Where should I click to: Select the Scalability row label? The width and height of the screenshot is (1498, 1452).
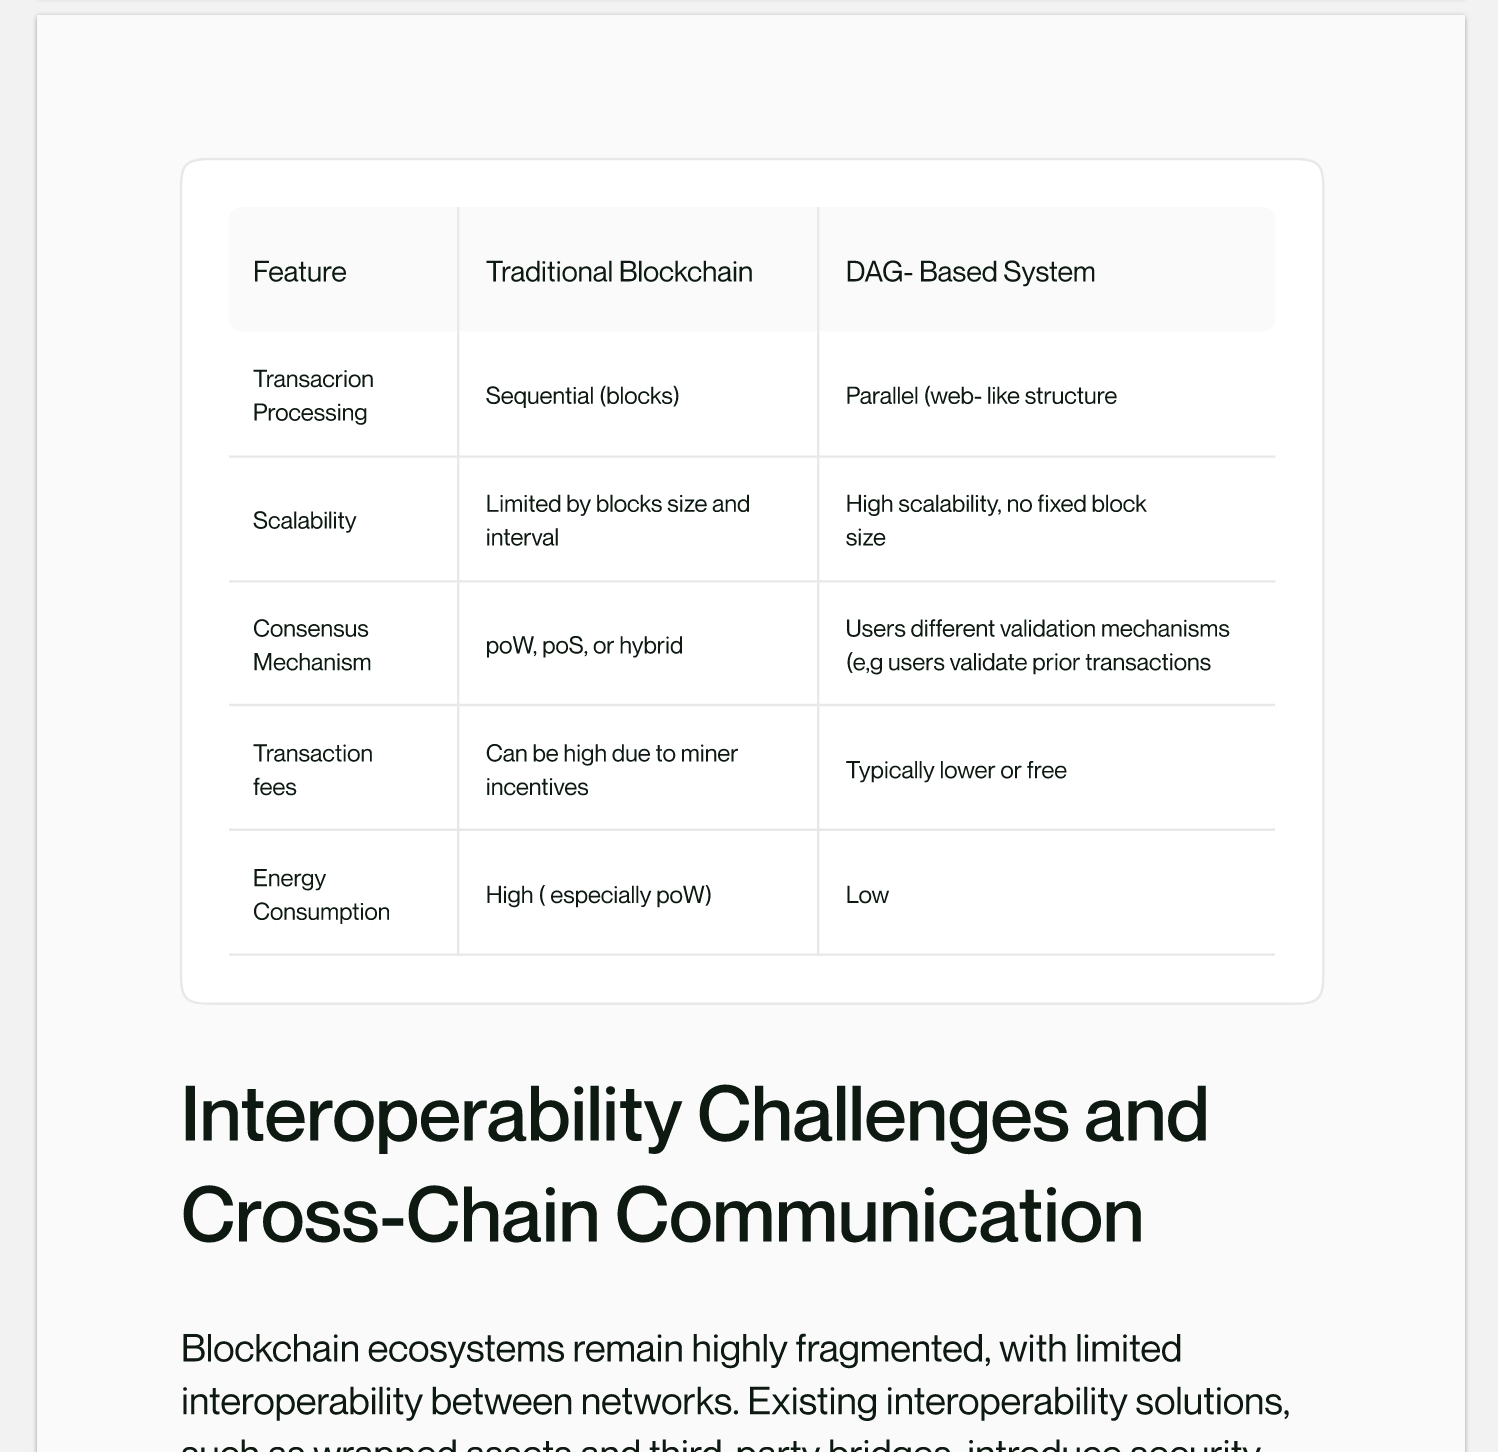click(304, 521)
